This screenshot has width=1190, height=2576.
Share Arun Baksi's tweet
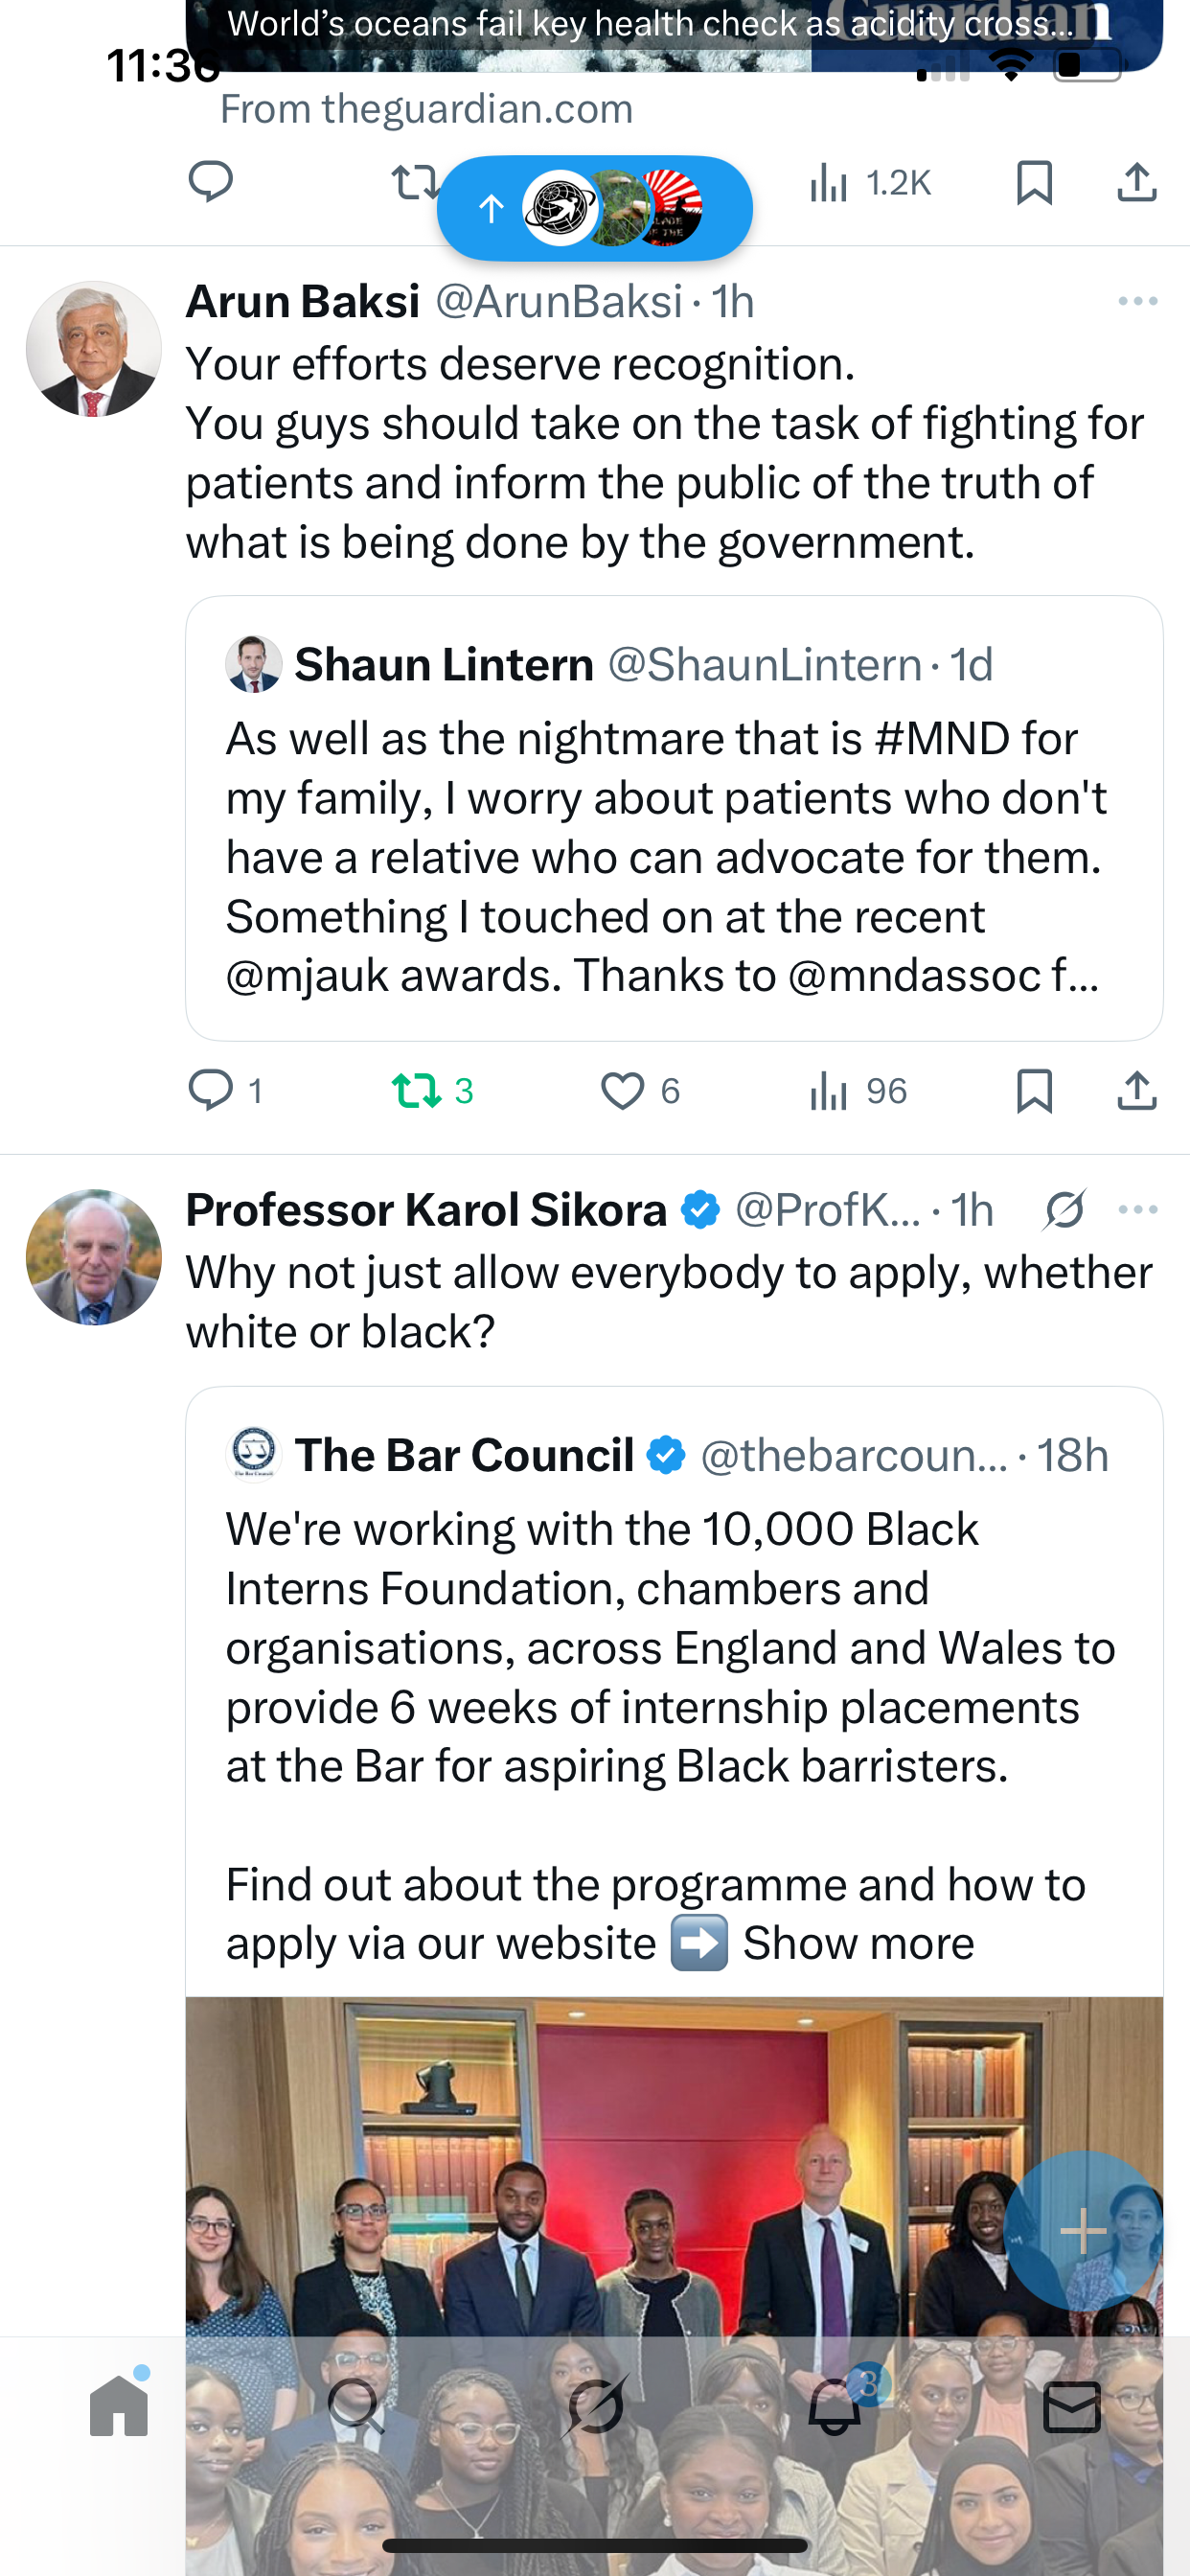[x=1137, y=1090]
